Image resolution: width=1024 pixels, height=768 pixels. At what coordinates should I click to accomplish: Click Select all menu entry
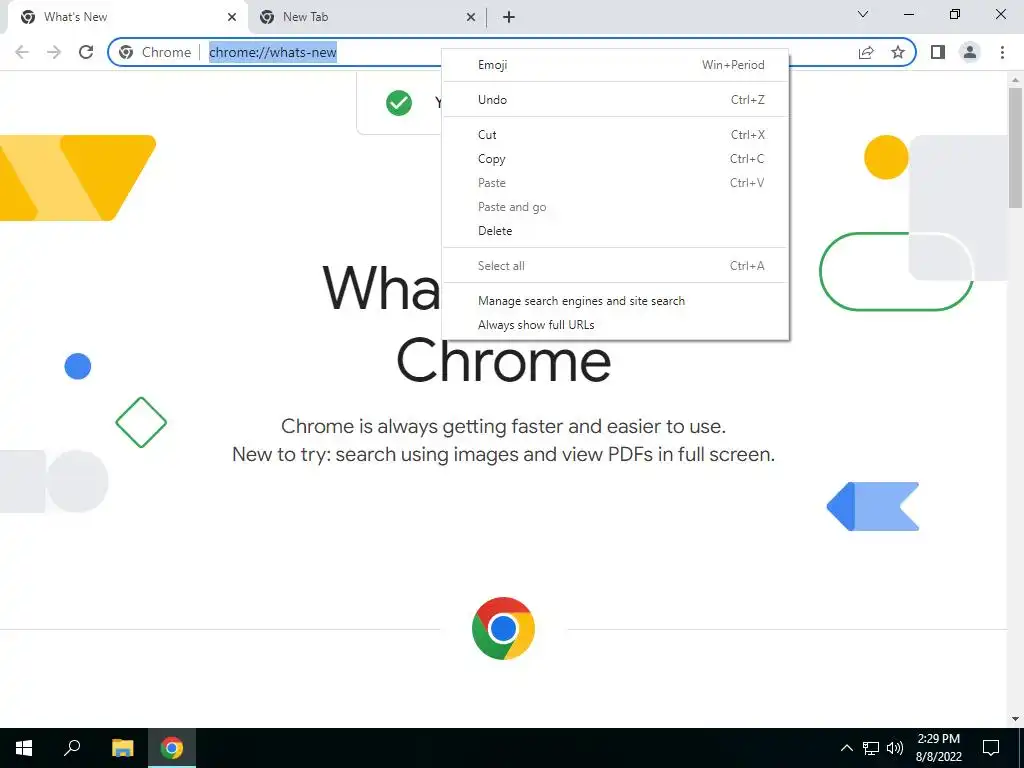tap(615, 266)
